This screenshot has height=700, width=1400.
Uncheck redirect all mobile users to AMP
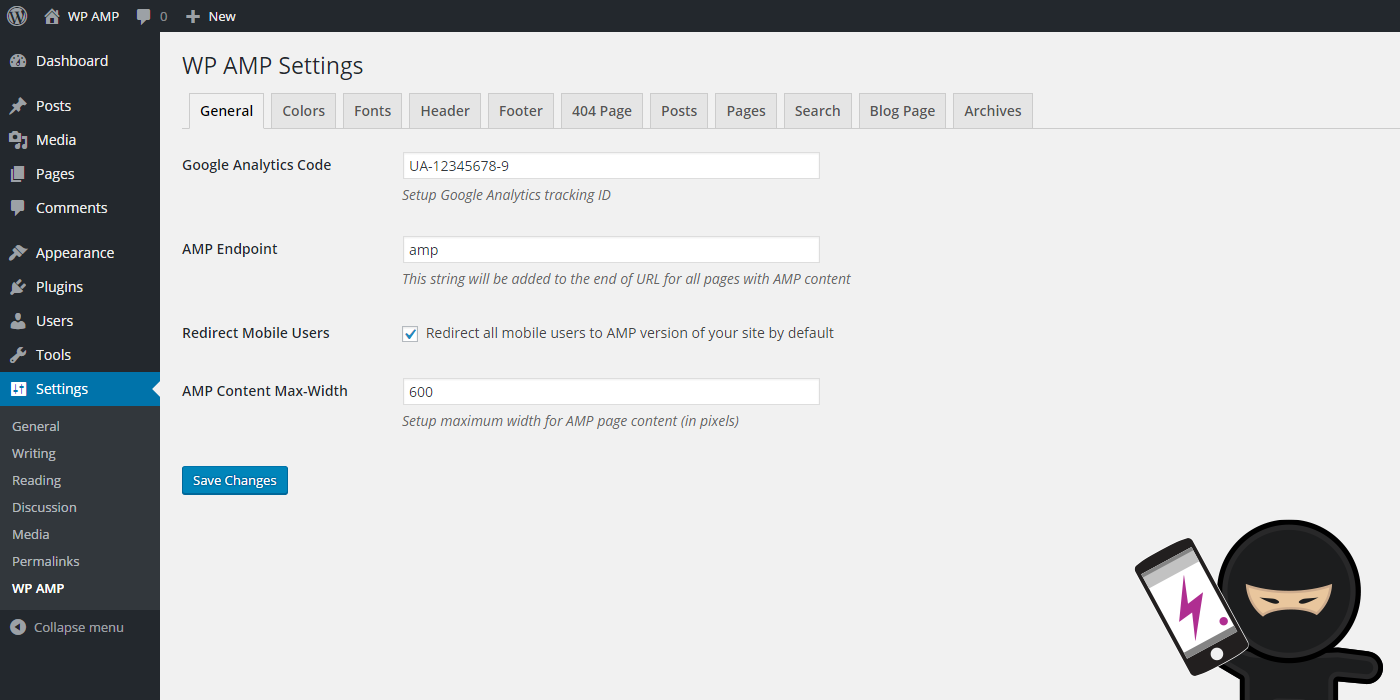click(410, 333)
